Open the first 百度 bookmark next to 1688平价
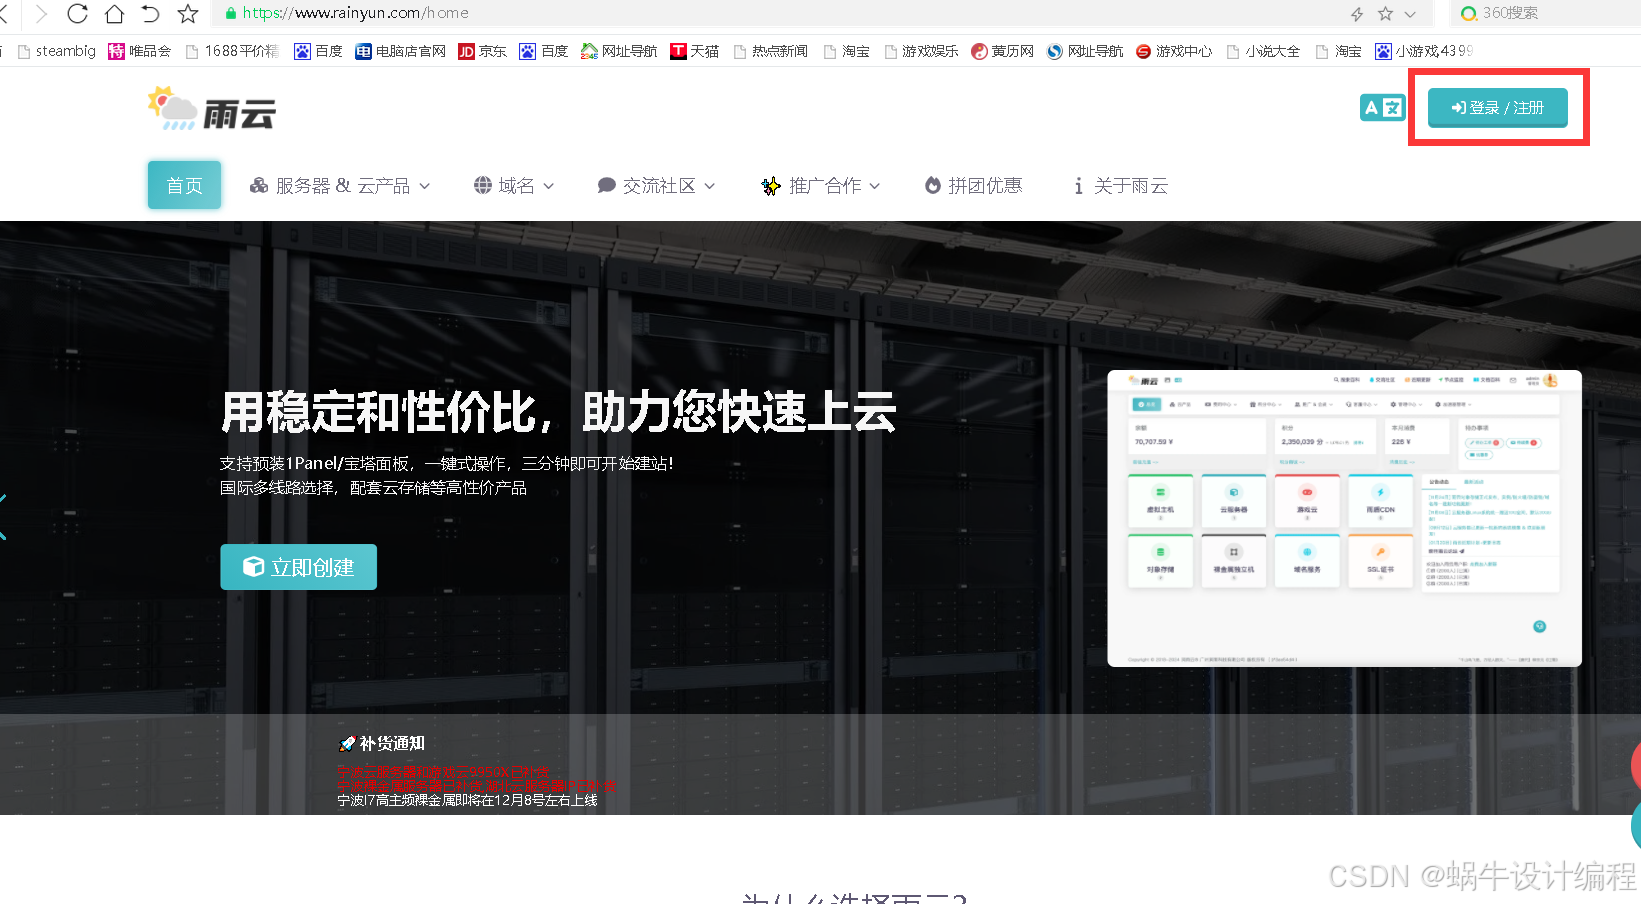The width and height of the screenshot is (1641, 904). [318, 51]
